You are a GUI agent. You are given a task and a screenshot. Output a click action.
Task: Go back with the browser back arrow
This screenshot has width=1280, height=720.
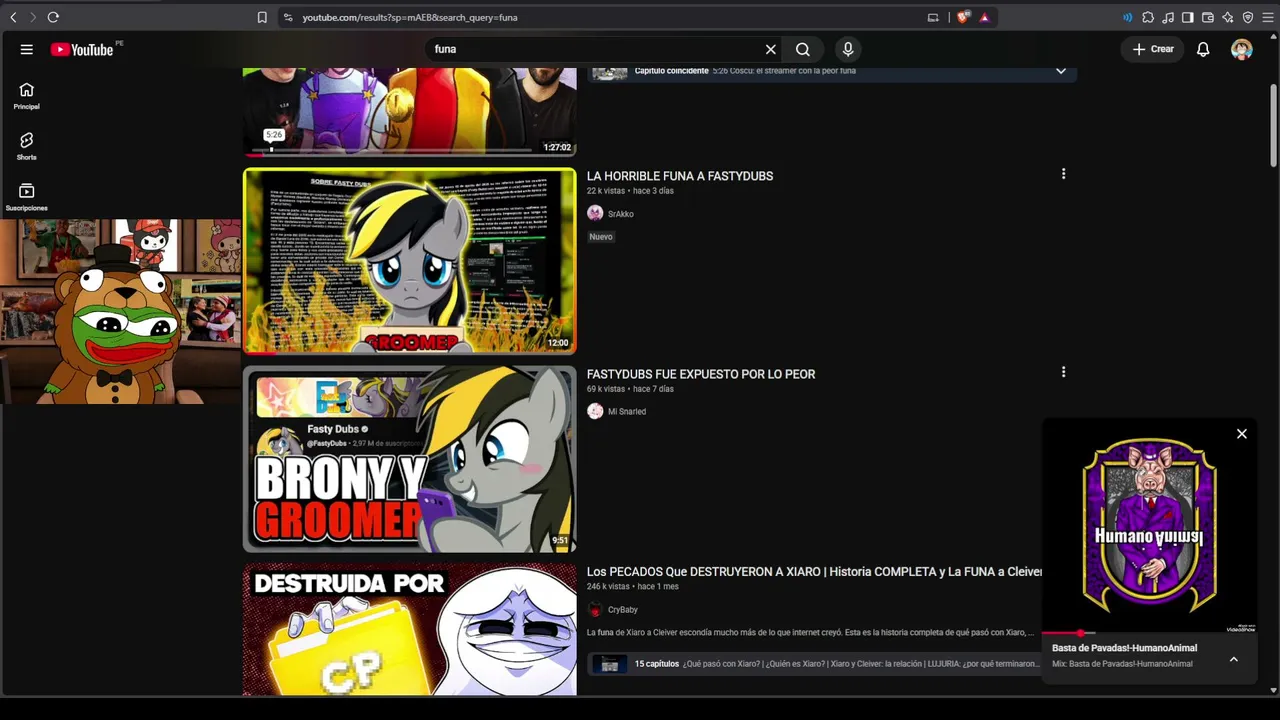[x=13, y=17]
